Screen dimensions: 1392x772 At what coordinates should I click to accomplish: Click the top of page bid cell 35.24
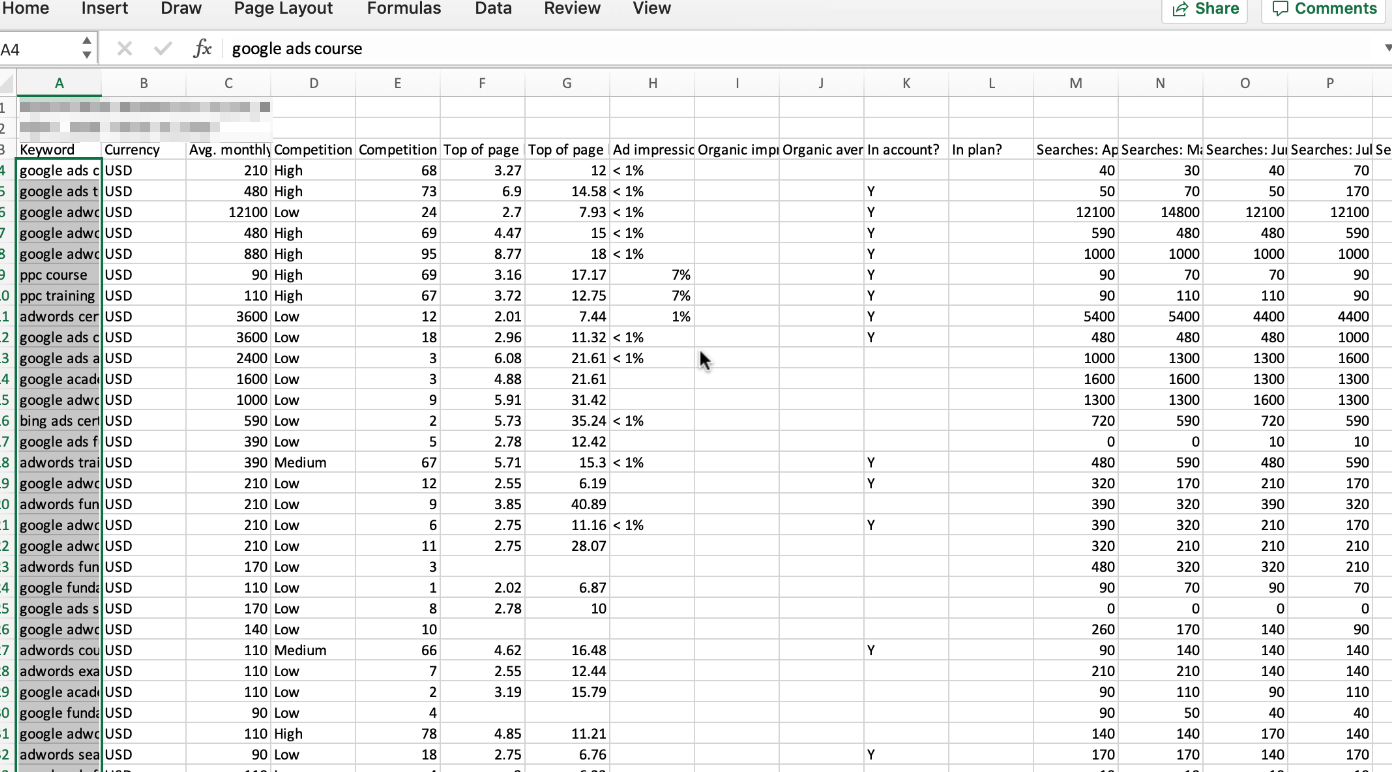coord(567,421)
